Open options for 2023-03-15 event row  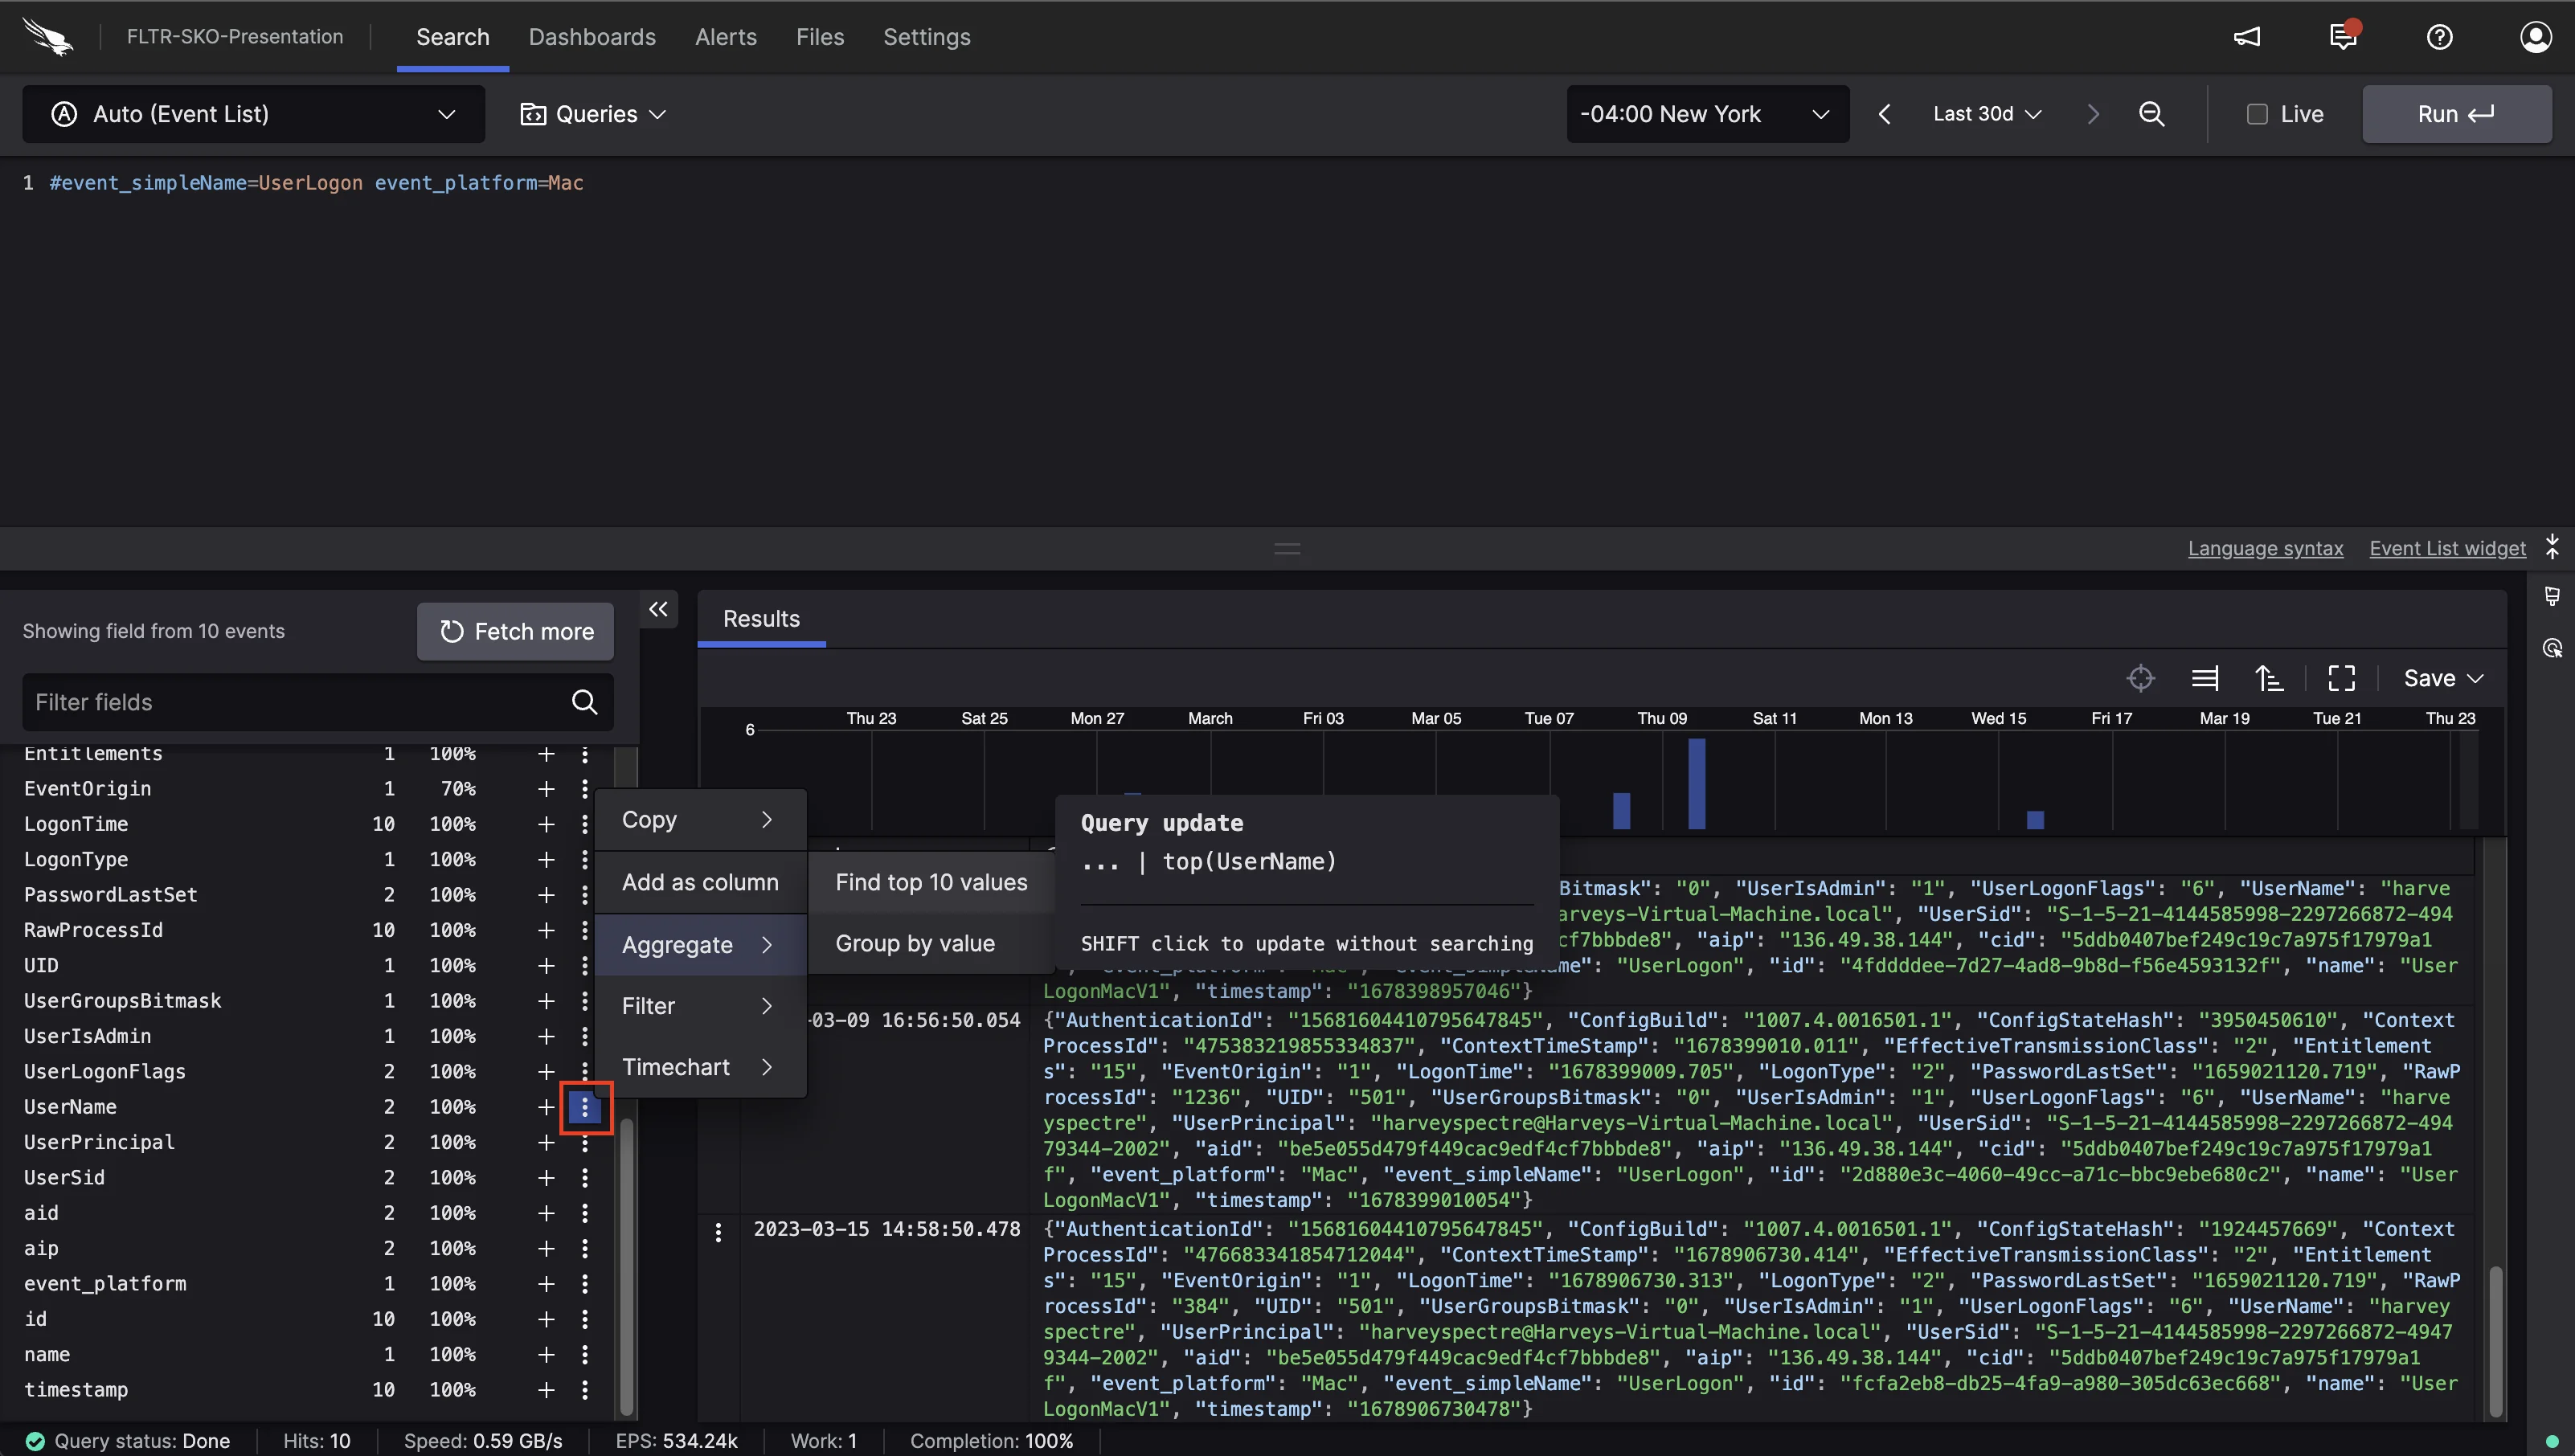[x=718, y=1232]
